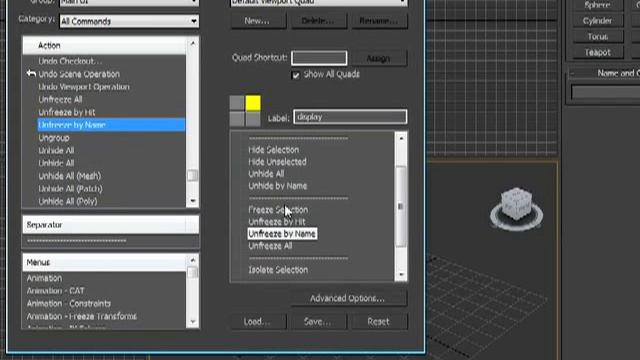The image size is (640, 360).
Task: Select the bottom-right gray quad swatch
Action: click(x=253, y=120)
